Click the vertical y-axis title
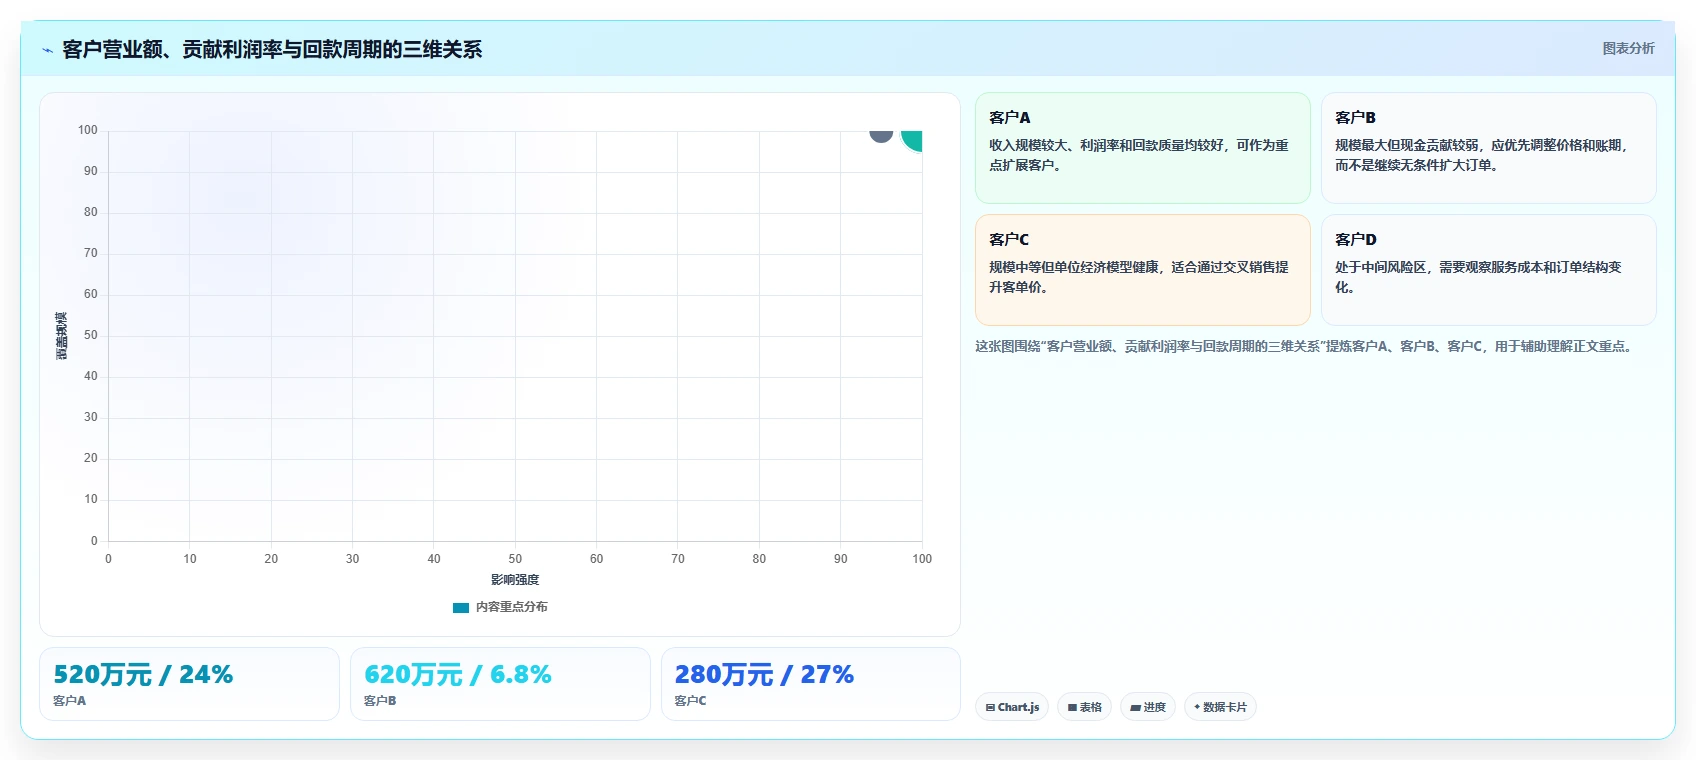The width and height of the screenshot is (1696, 760). tap(62, 336)
